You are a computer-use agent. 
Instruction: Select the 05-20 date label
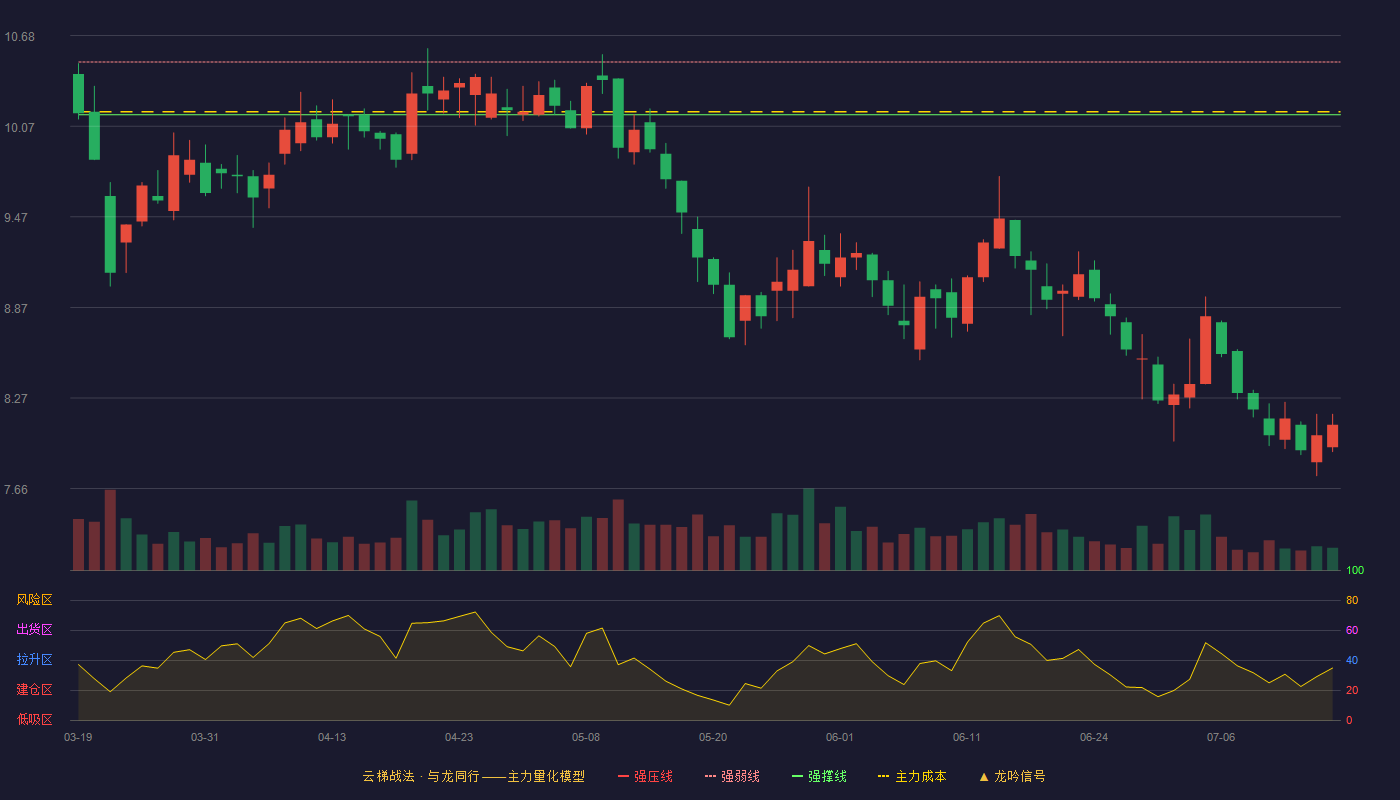(x=713, y=737)
